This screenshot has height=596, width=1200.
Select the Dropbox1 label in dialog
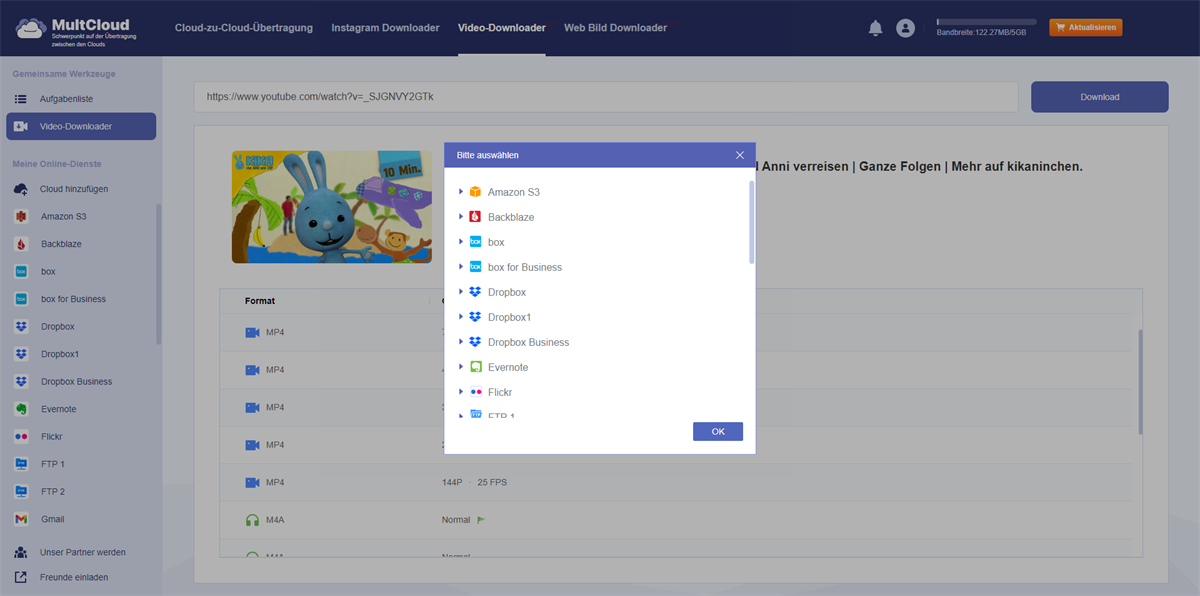pyautogui.click(x=509, y=317)
